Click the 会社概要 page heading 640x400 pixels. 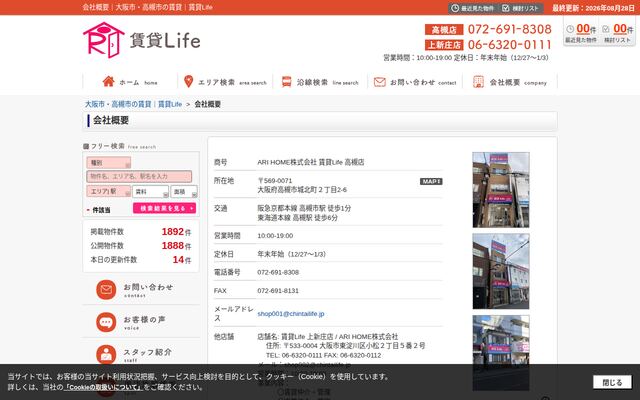(111, 120)
